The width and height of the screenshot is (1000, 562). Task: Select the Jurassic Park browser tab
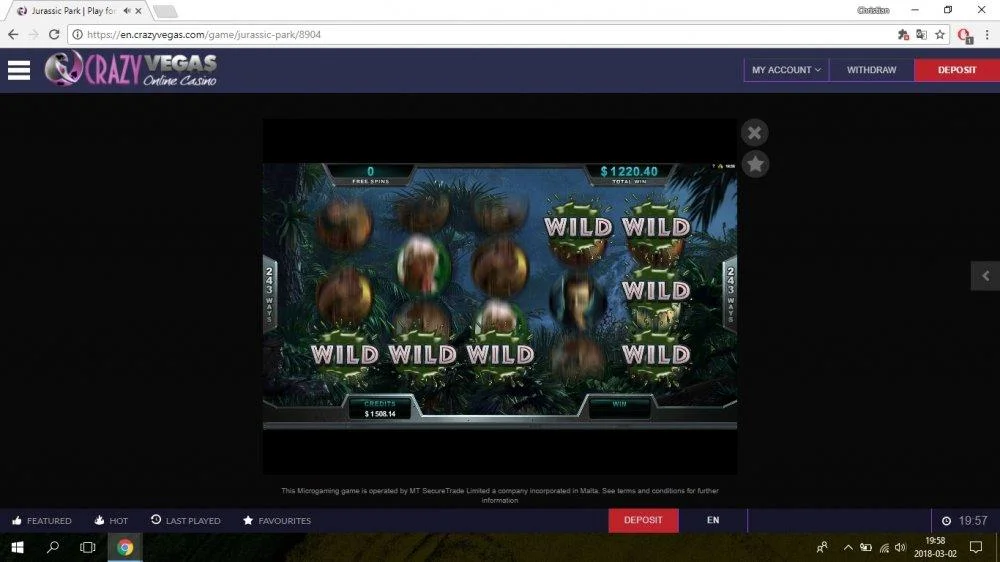point(73,11)
